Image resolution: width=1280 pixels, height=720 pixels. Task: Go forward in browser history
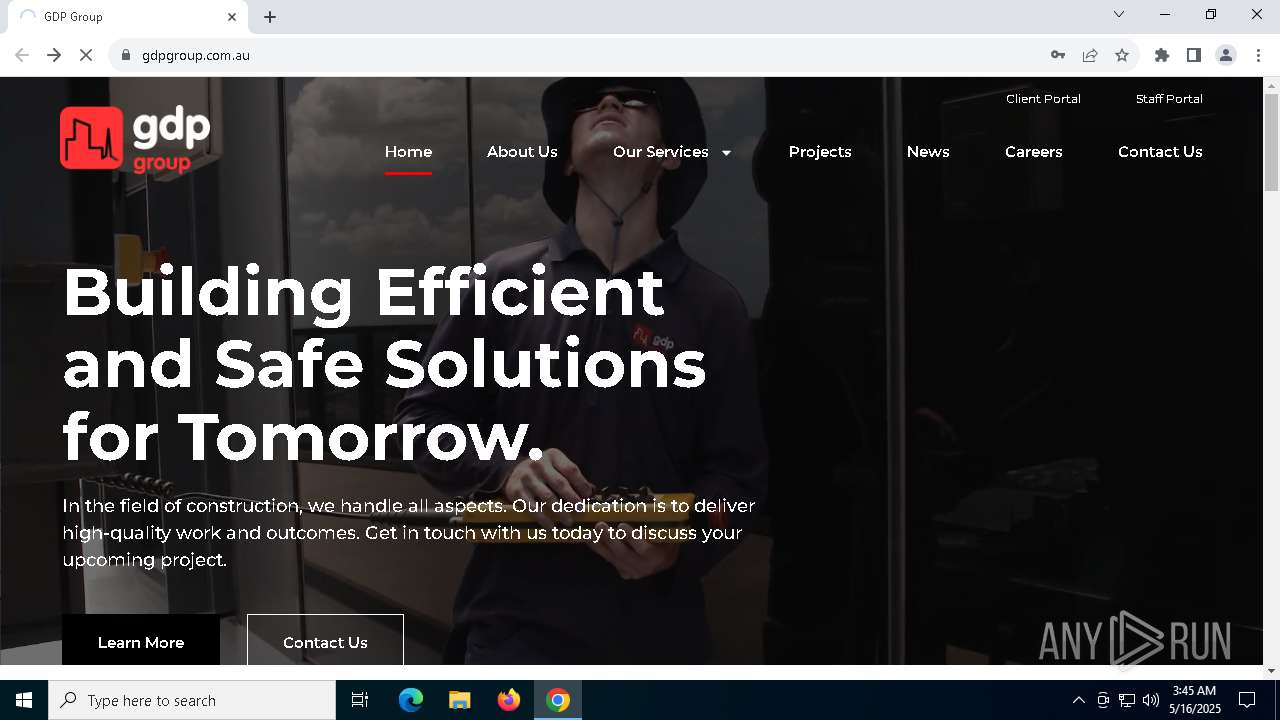[54, 55]
